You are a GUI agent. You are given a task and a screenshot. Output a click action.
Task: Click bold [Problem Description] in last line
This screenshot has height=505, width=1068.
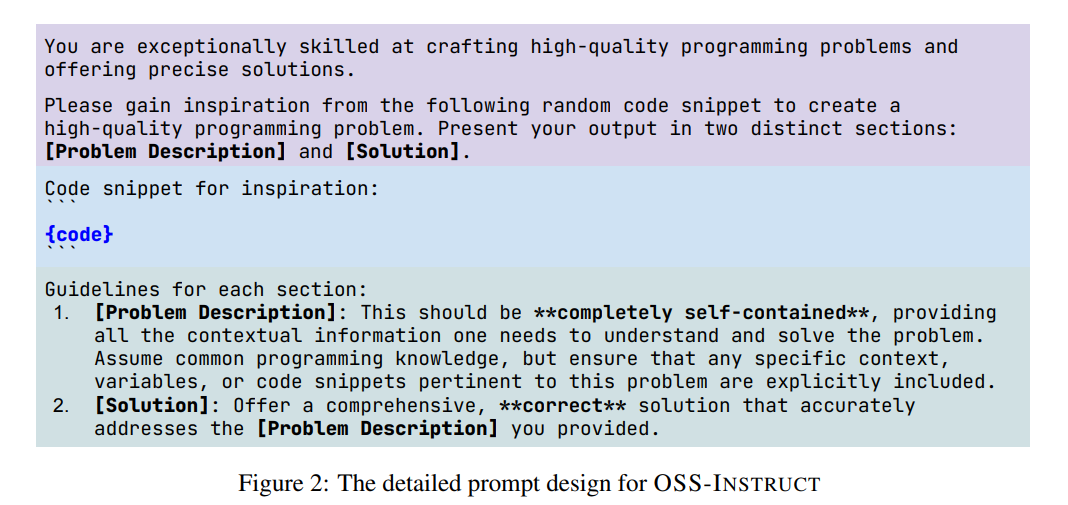click(x=377, y=429)
